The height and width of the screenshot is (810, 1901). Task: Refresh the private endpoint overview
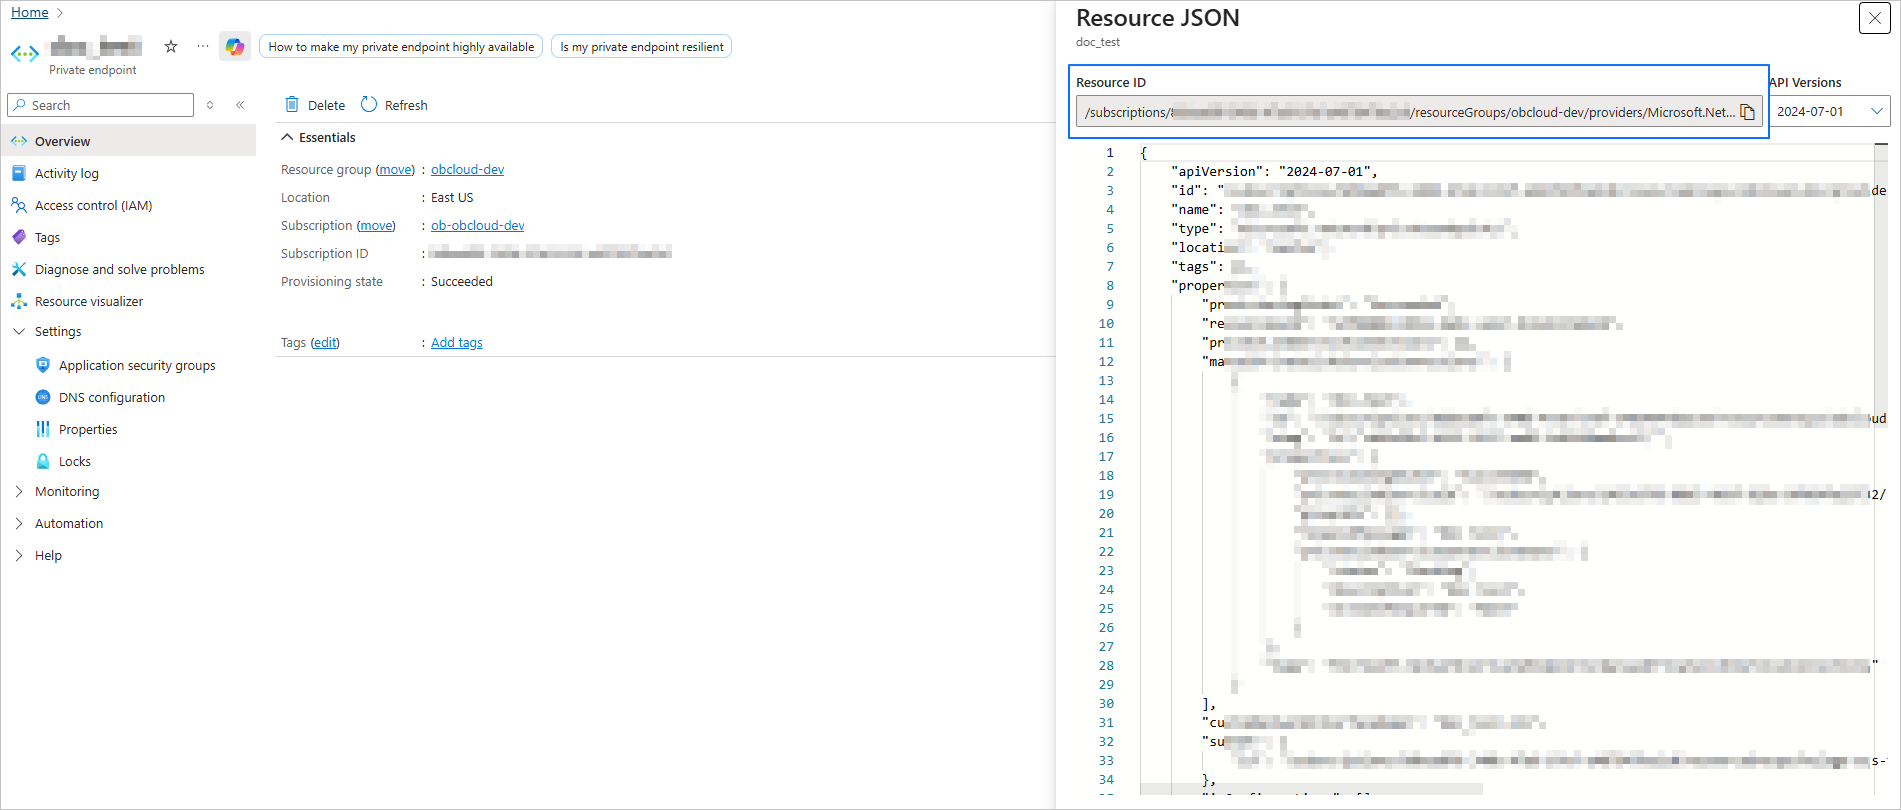[x=394, y=105]
